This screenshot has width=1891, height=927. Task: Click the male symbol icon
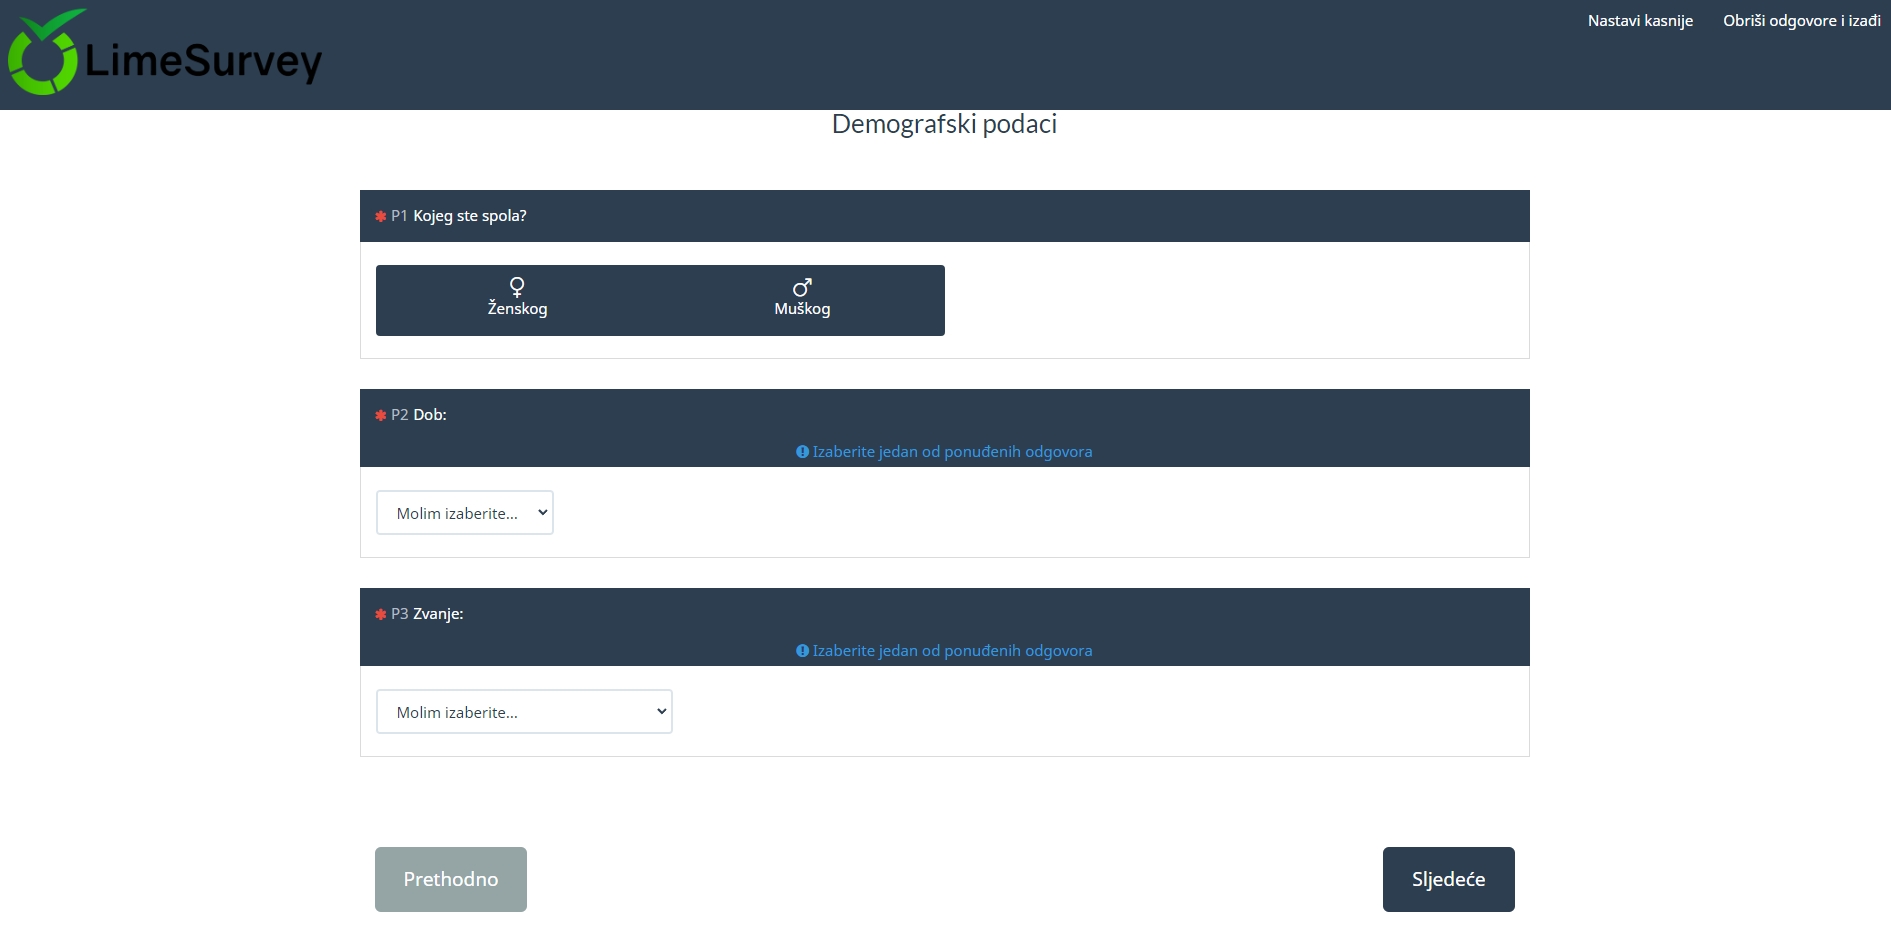[x=802, y=287]
